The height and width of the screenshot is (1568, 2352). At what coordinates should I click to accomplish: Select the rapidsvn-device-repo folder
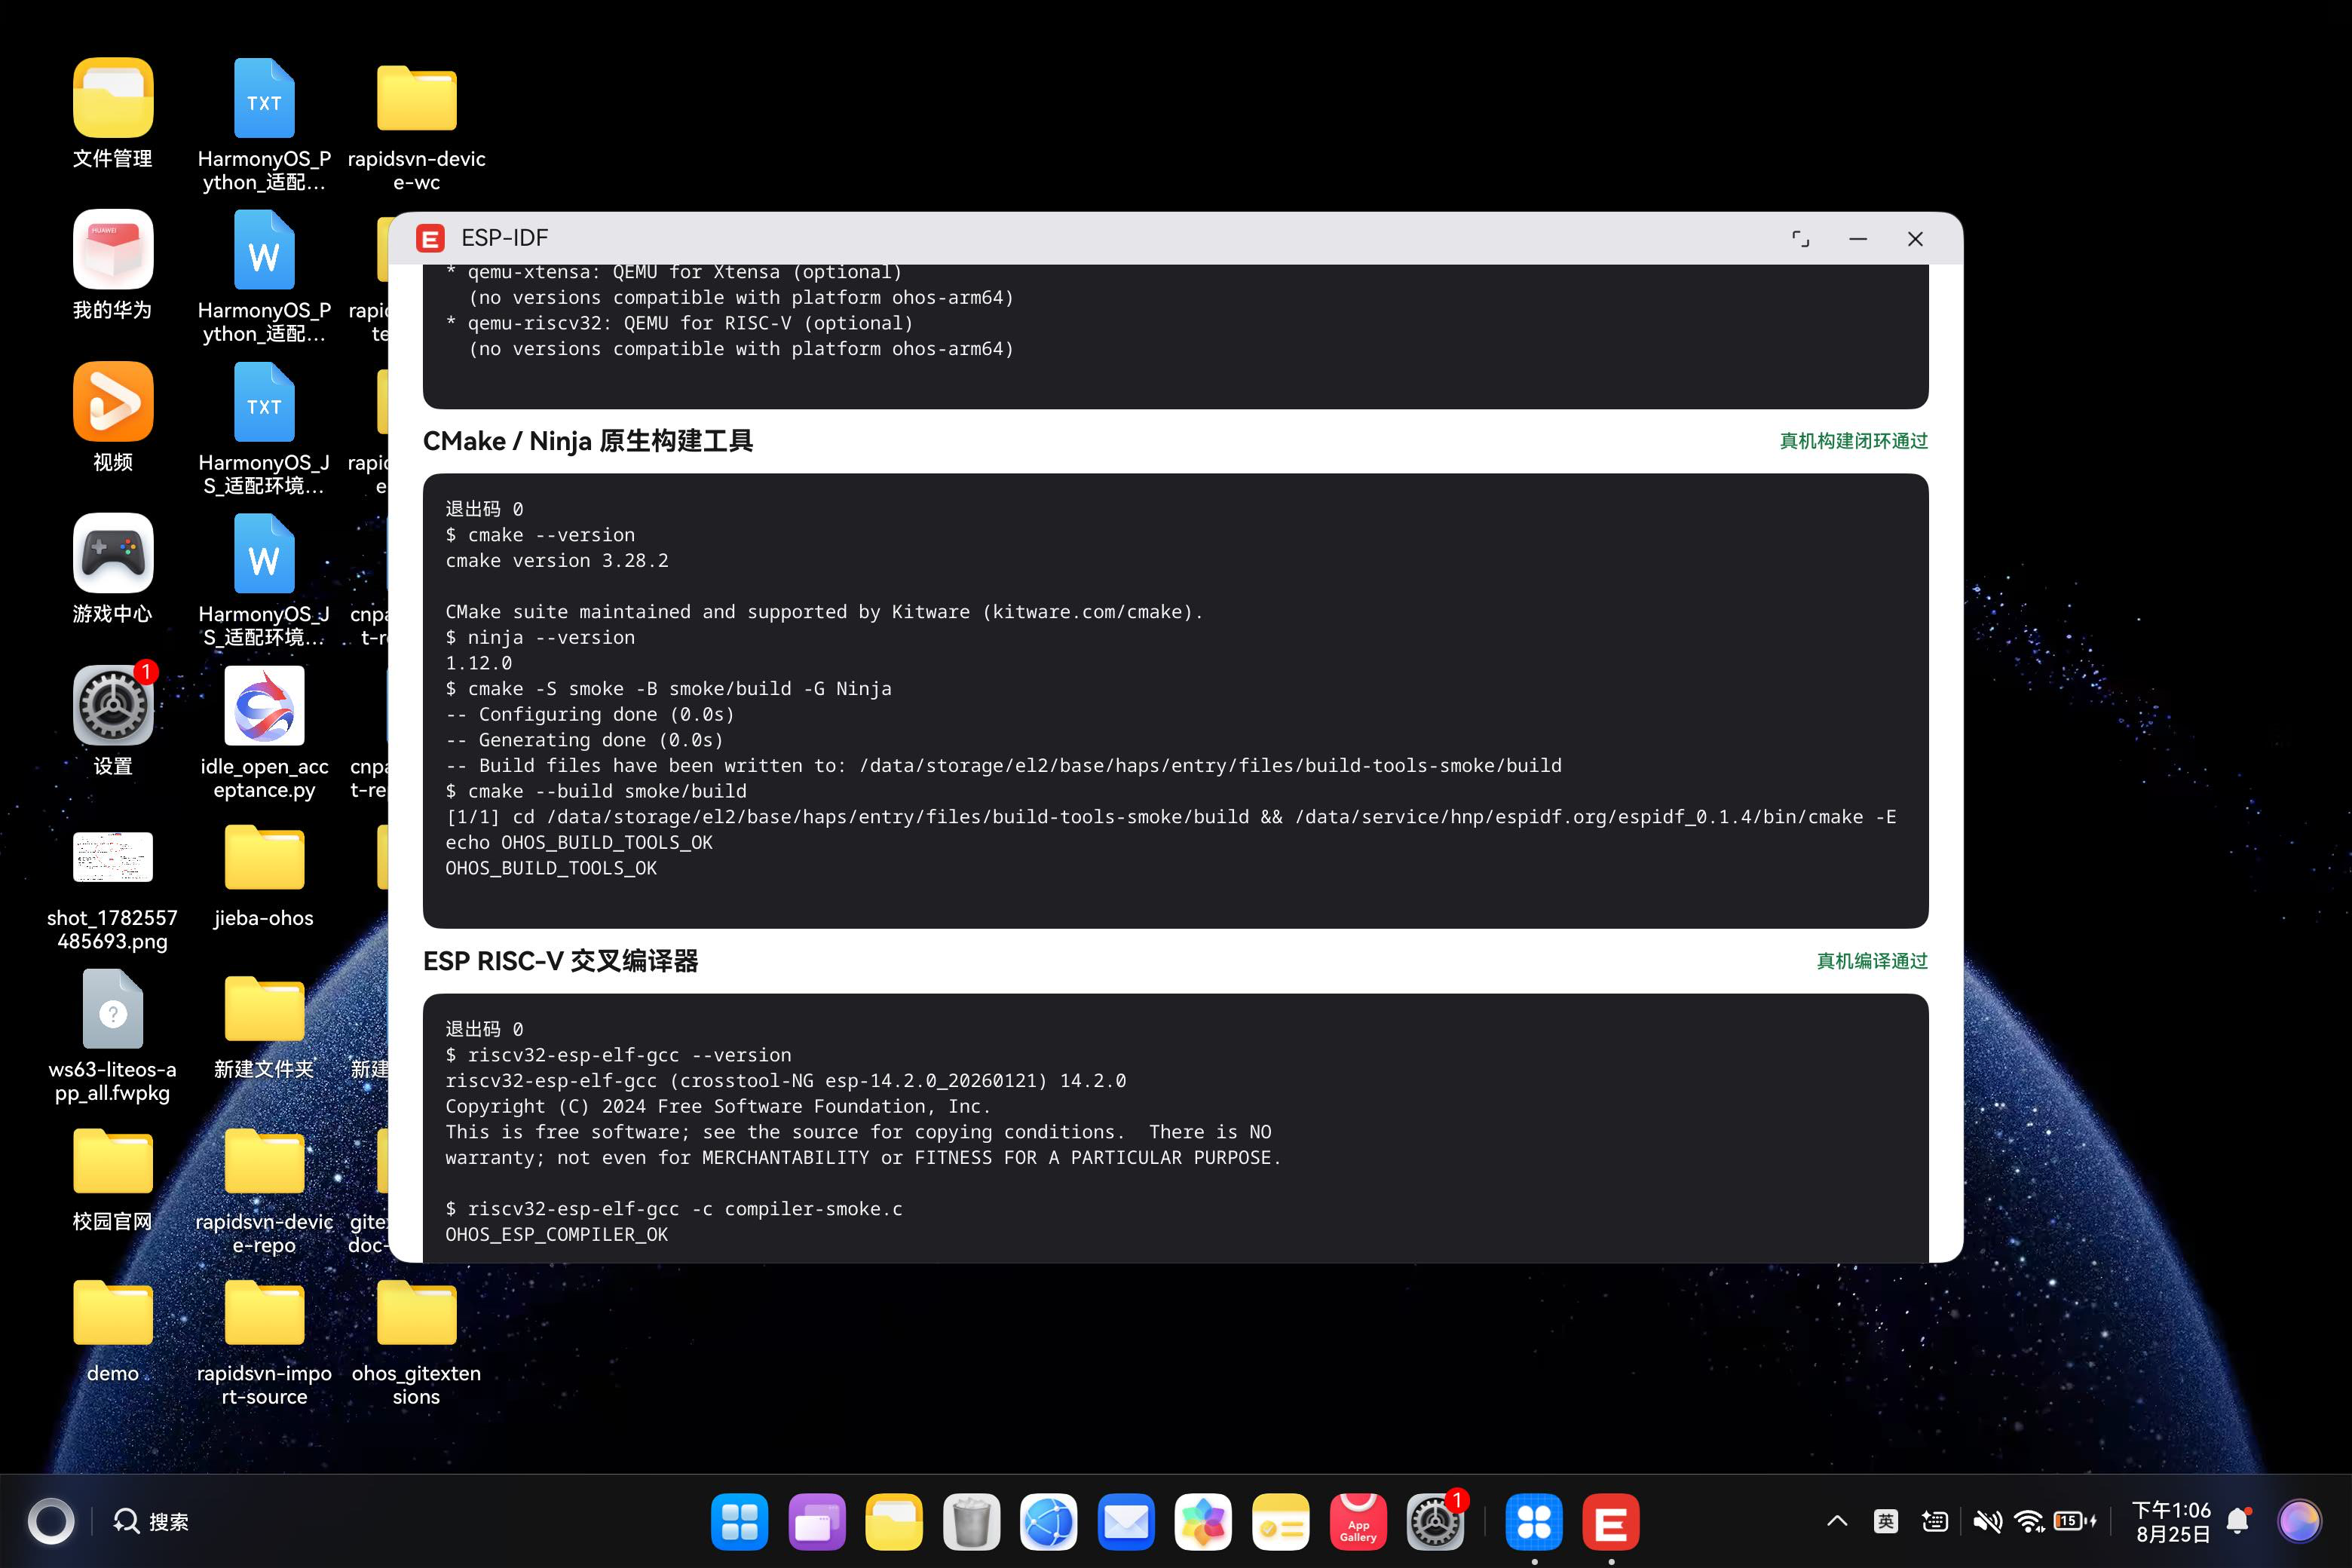264,1161
